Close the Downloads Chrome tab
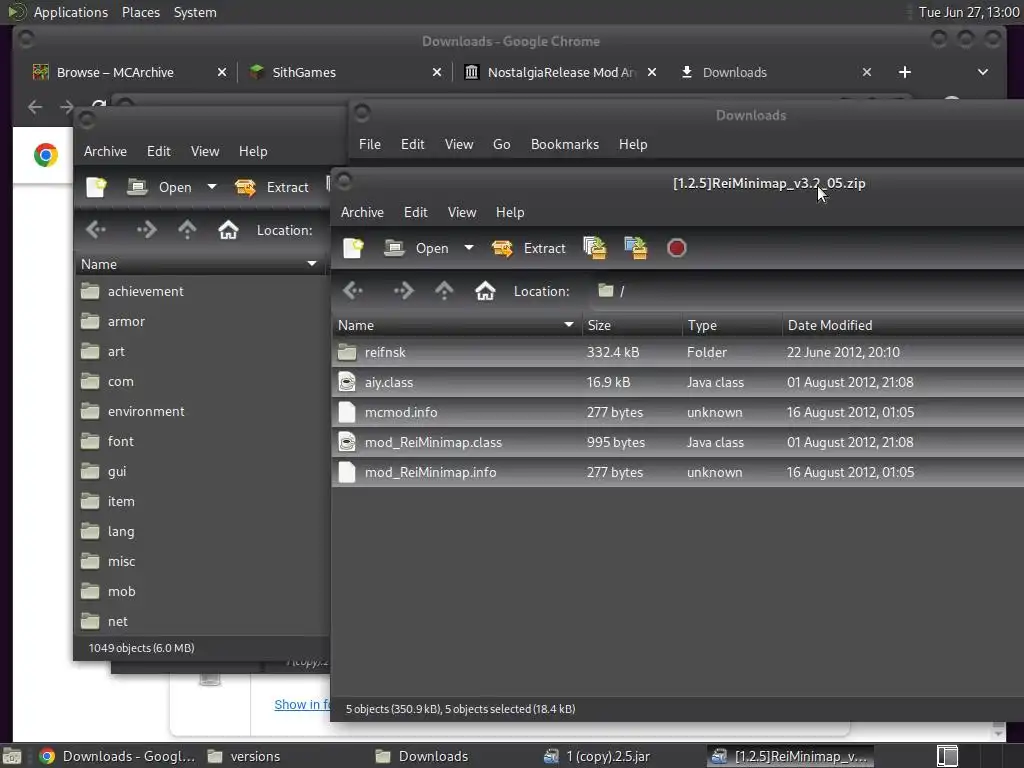Viewport: 1024px width, 768px height. coord(867,72)
